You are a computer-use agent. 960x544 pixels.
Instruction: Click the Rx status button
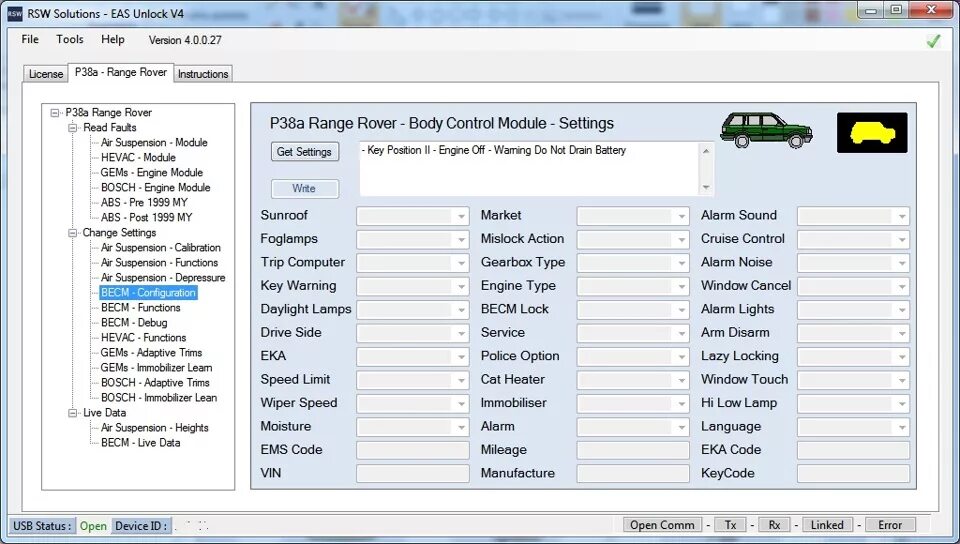tap(774, 525)
